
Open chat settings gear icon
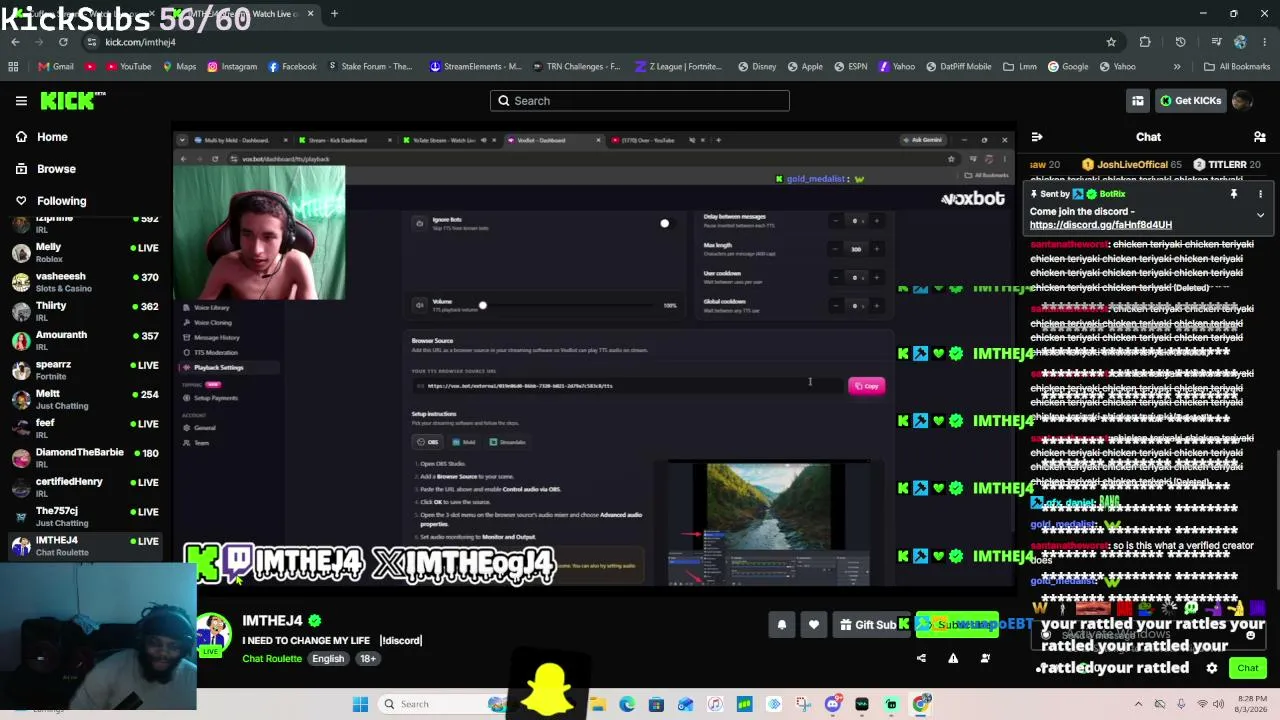pos(1212,668)
